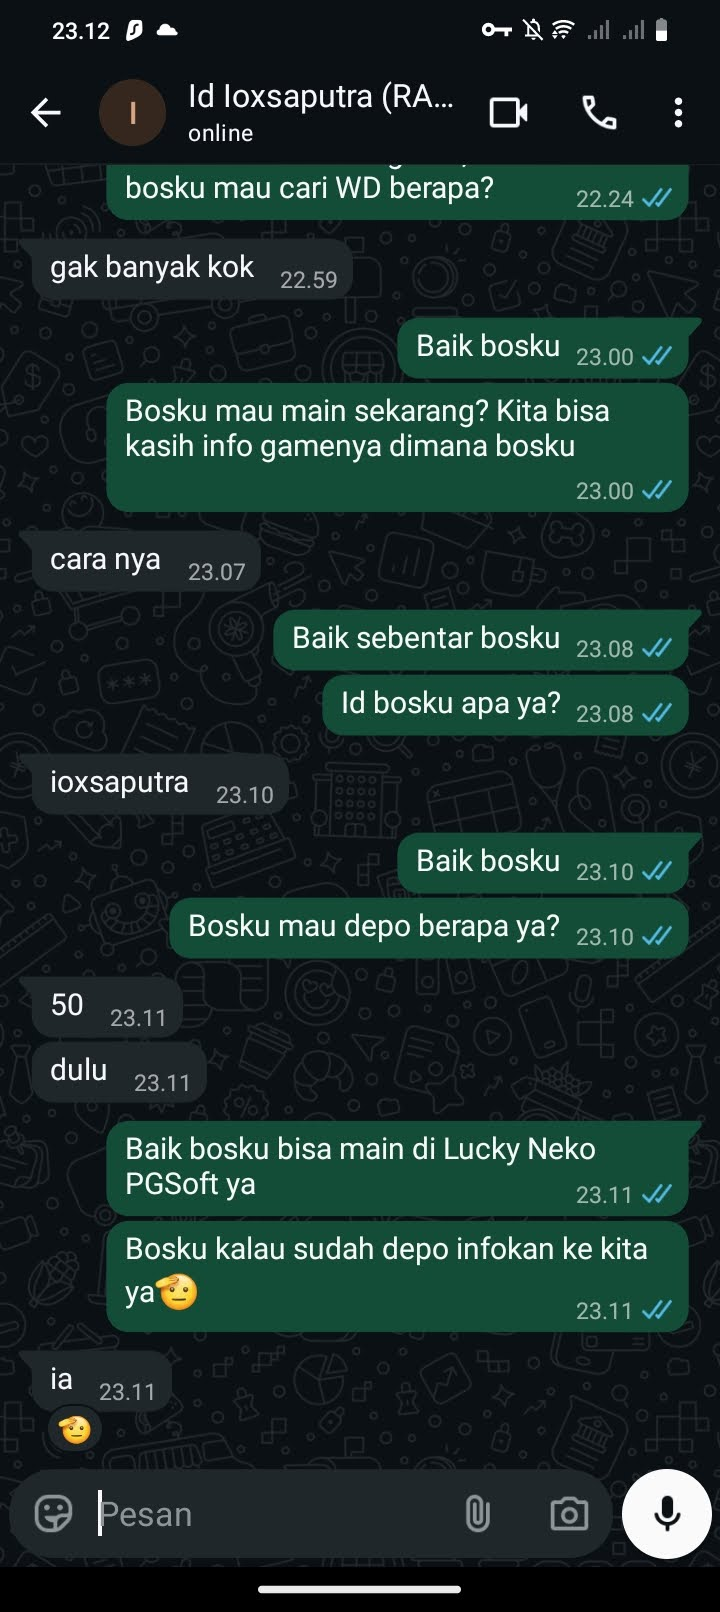Open contact info via Id Ioxsaputra name
Viewport: 720px width, 1612px height.
(320, 97)
